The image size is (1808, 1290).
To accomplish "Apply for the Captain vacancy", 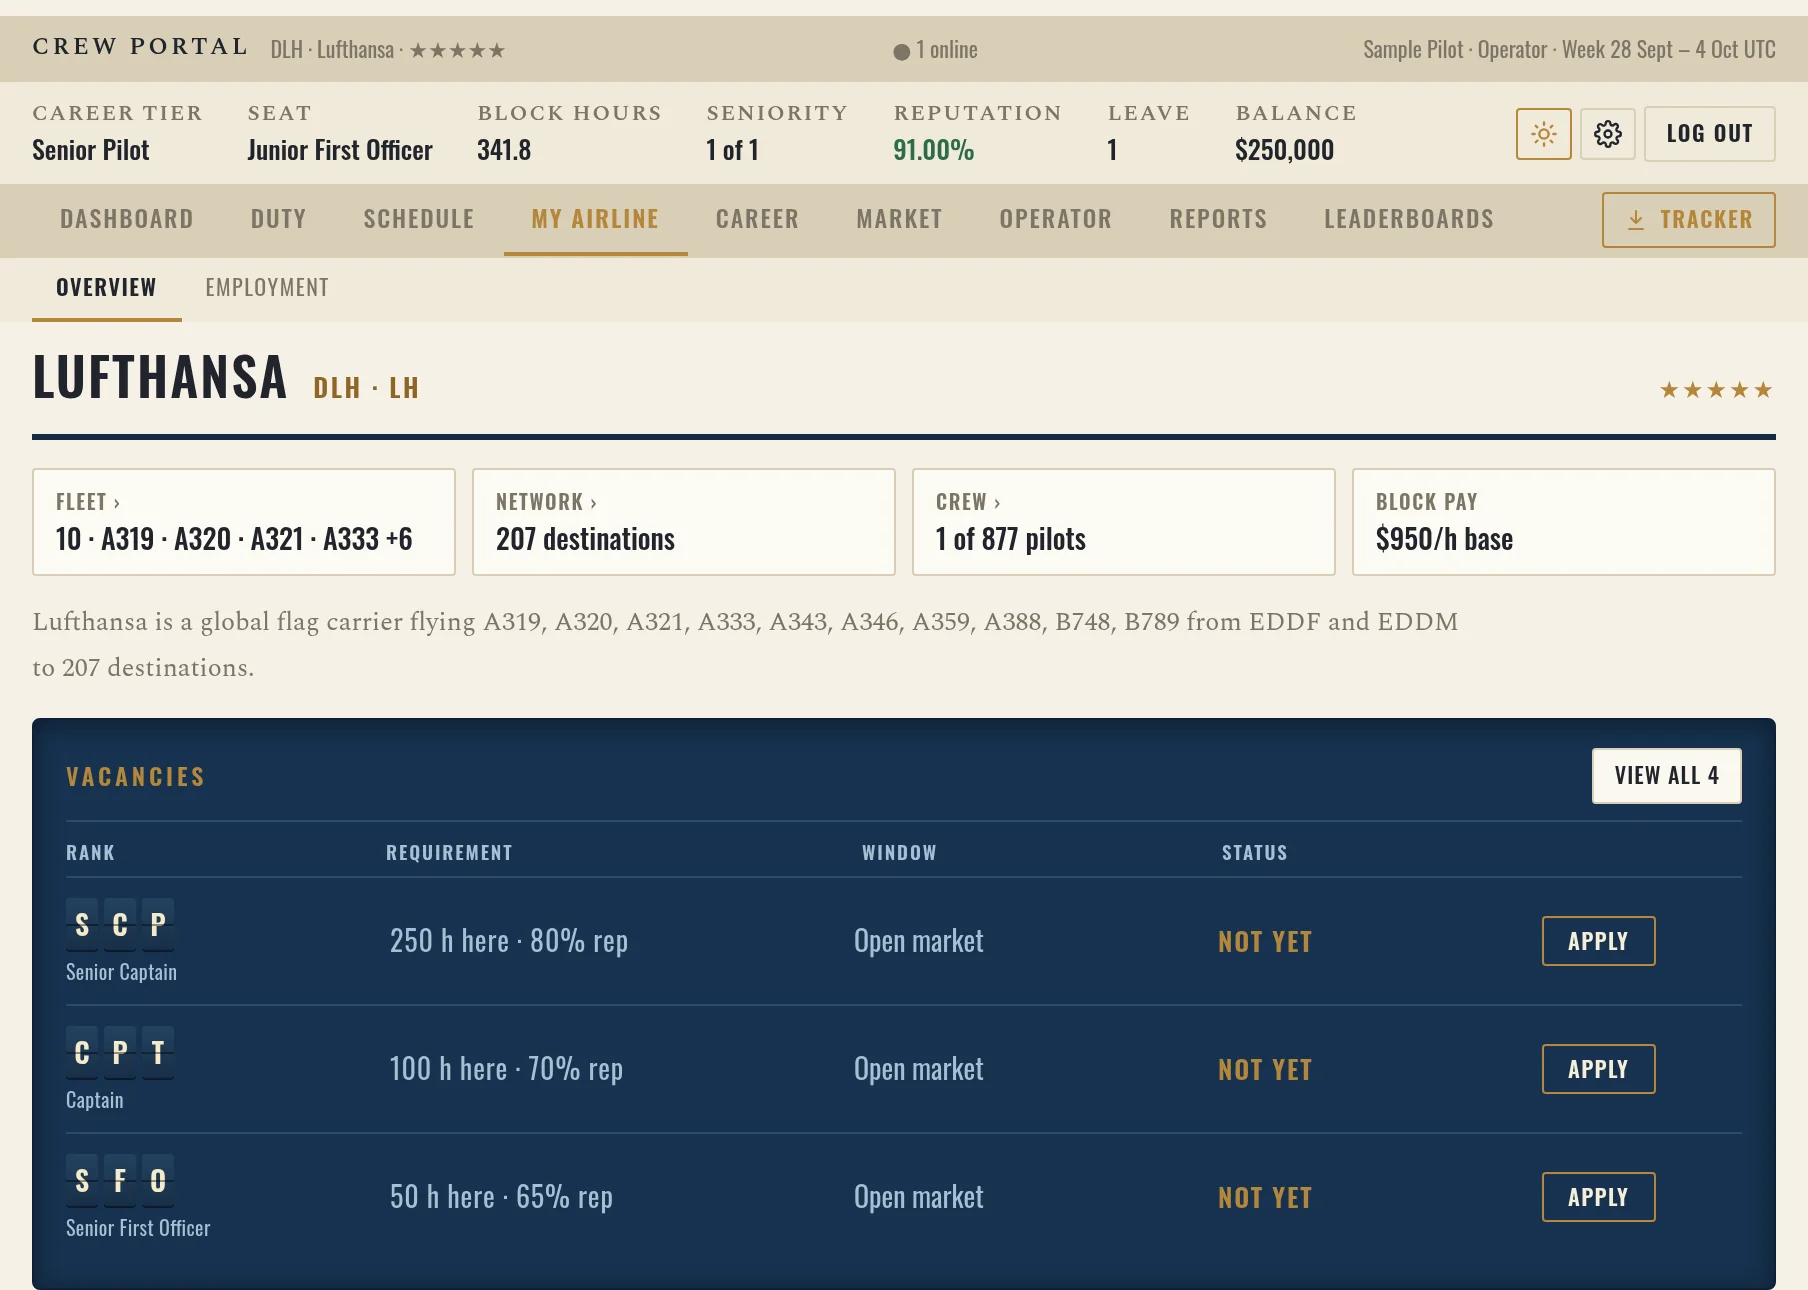I will [x=1599, y=1069].
